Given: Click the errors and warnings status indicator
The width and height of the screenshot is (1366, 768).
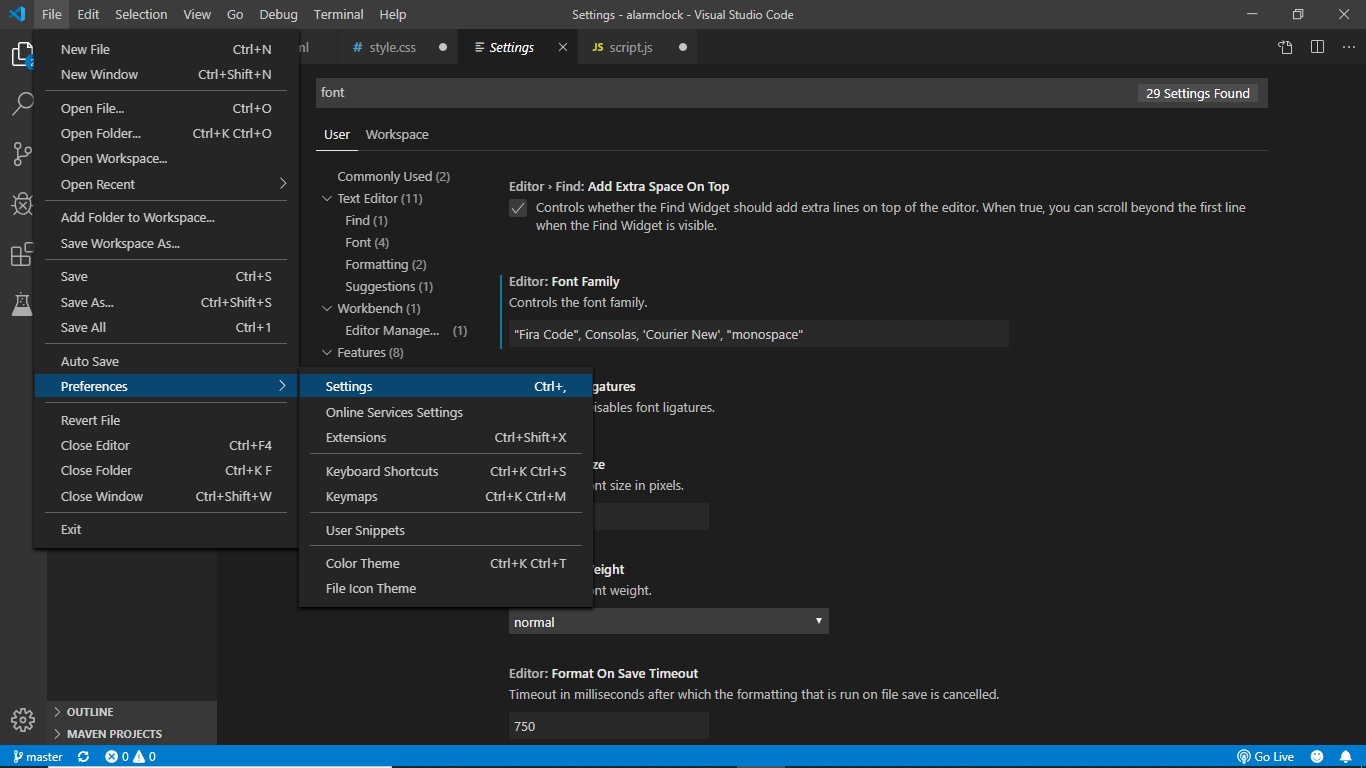Looking at the screenshot, I should point(130,757).
